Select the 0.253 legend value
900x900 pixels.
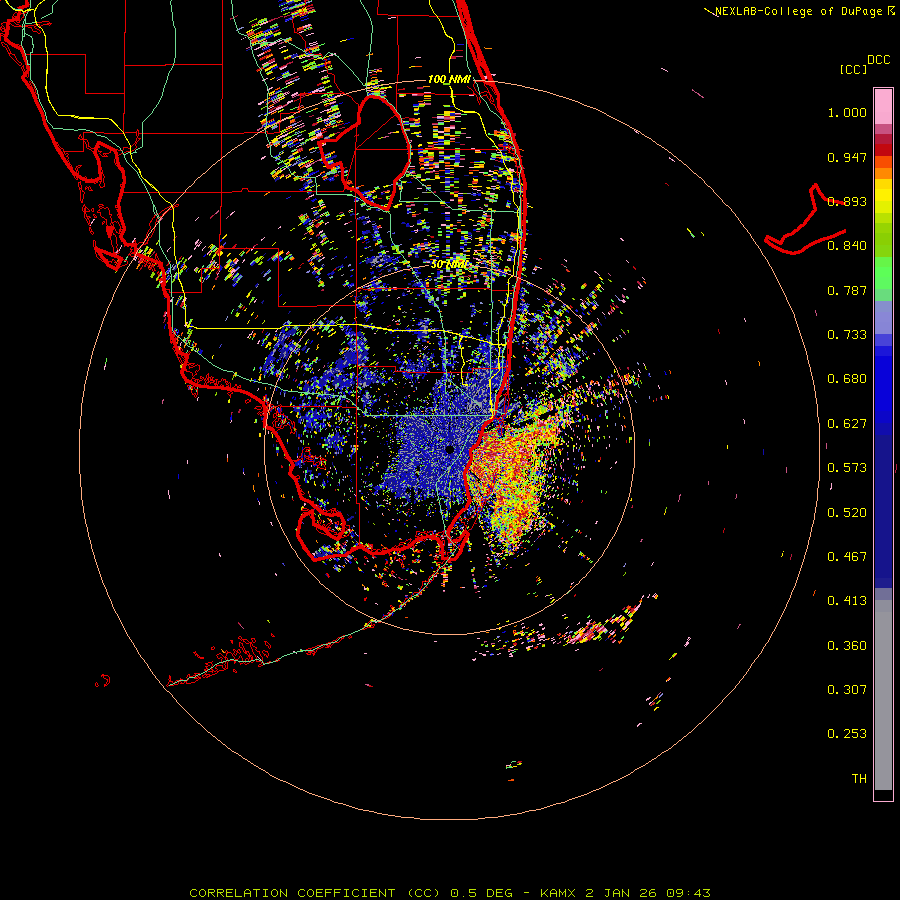[847, 734]
